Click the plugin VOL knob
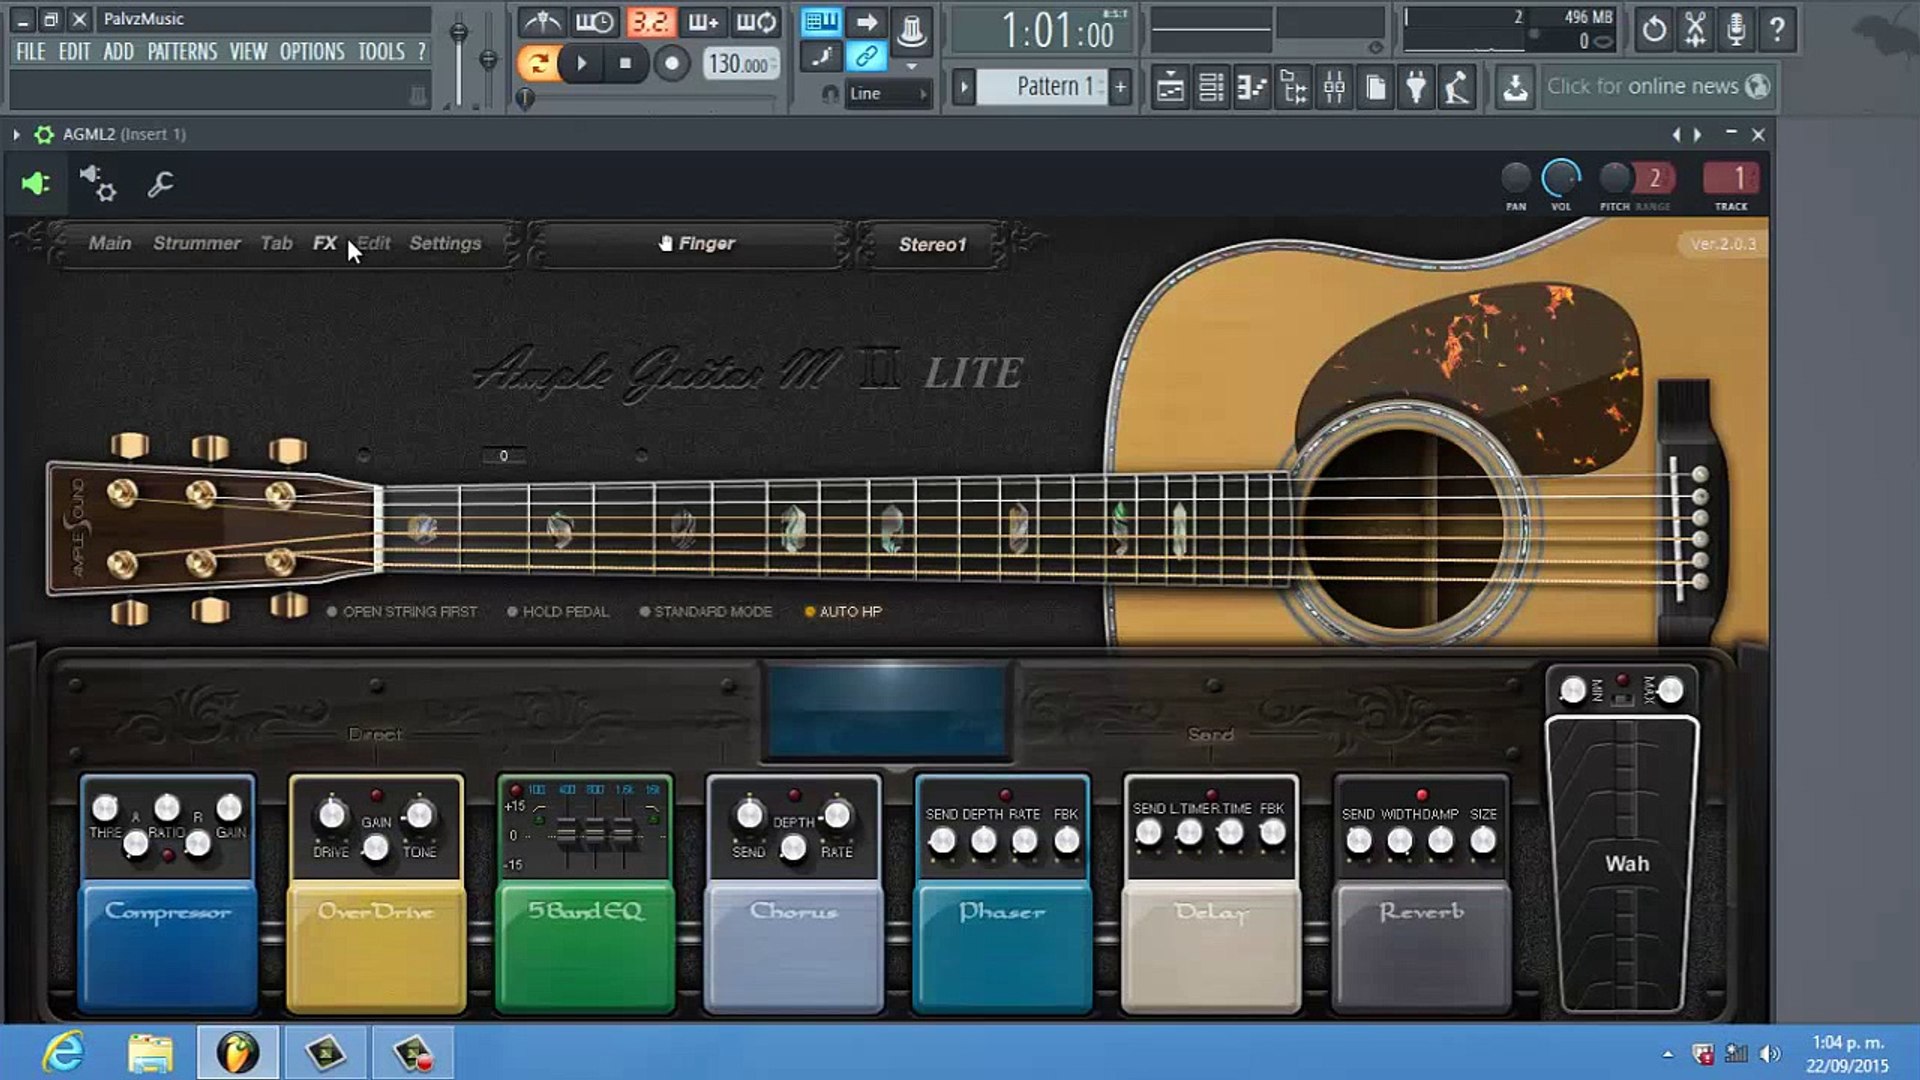The width and height of the screenshot is (1920, 1080). 1561,179
